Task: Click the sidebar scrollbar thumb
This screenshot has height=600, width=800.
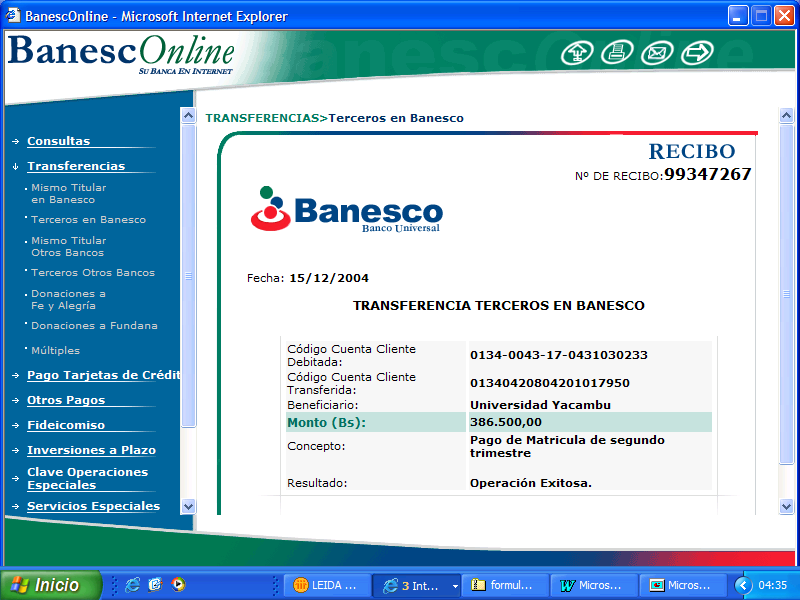Action: pyautogui.click(x=188, y=276)
